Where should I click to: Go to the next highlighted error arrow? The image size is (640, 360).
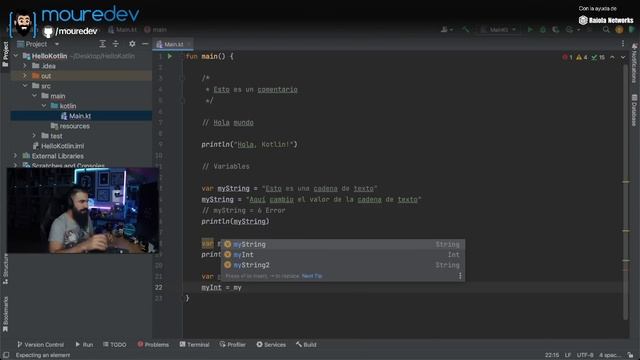point(623,58)
